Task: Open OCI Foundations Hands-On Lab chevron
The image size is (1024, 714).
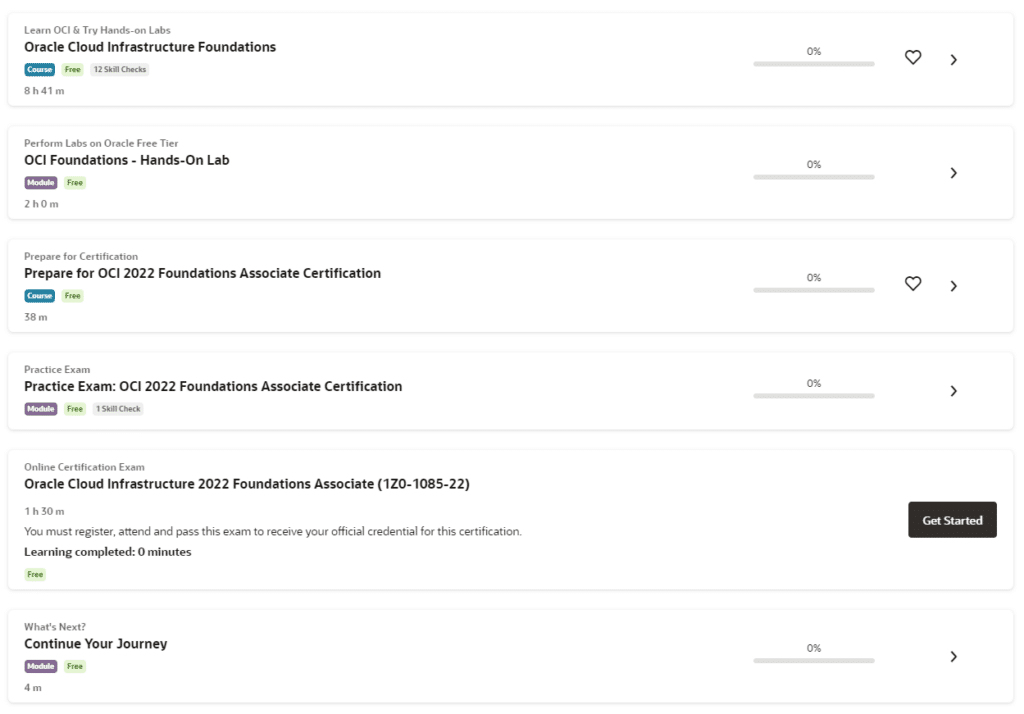Action: tap(953, 173)
